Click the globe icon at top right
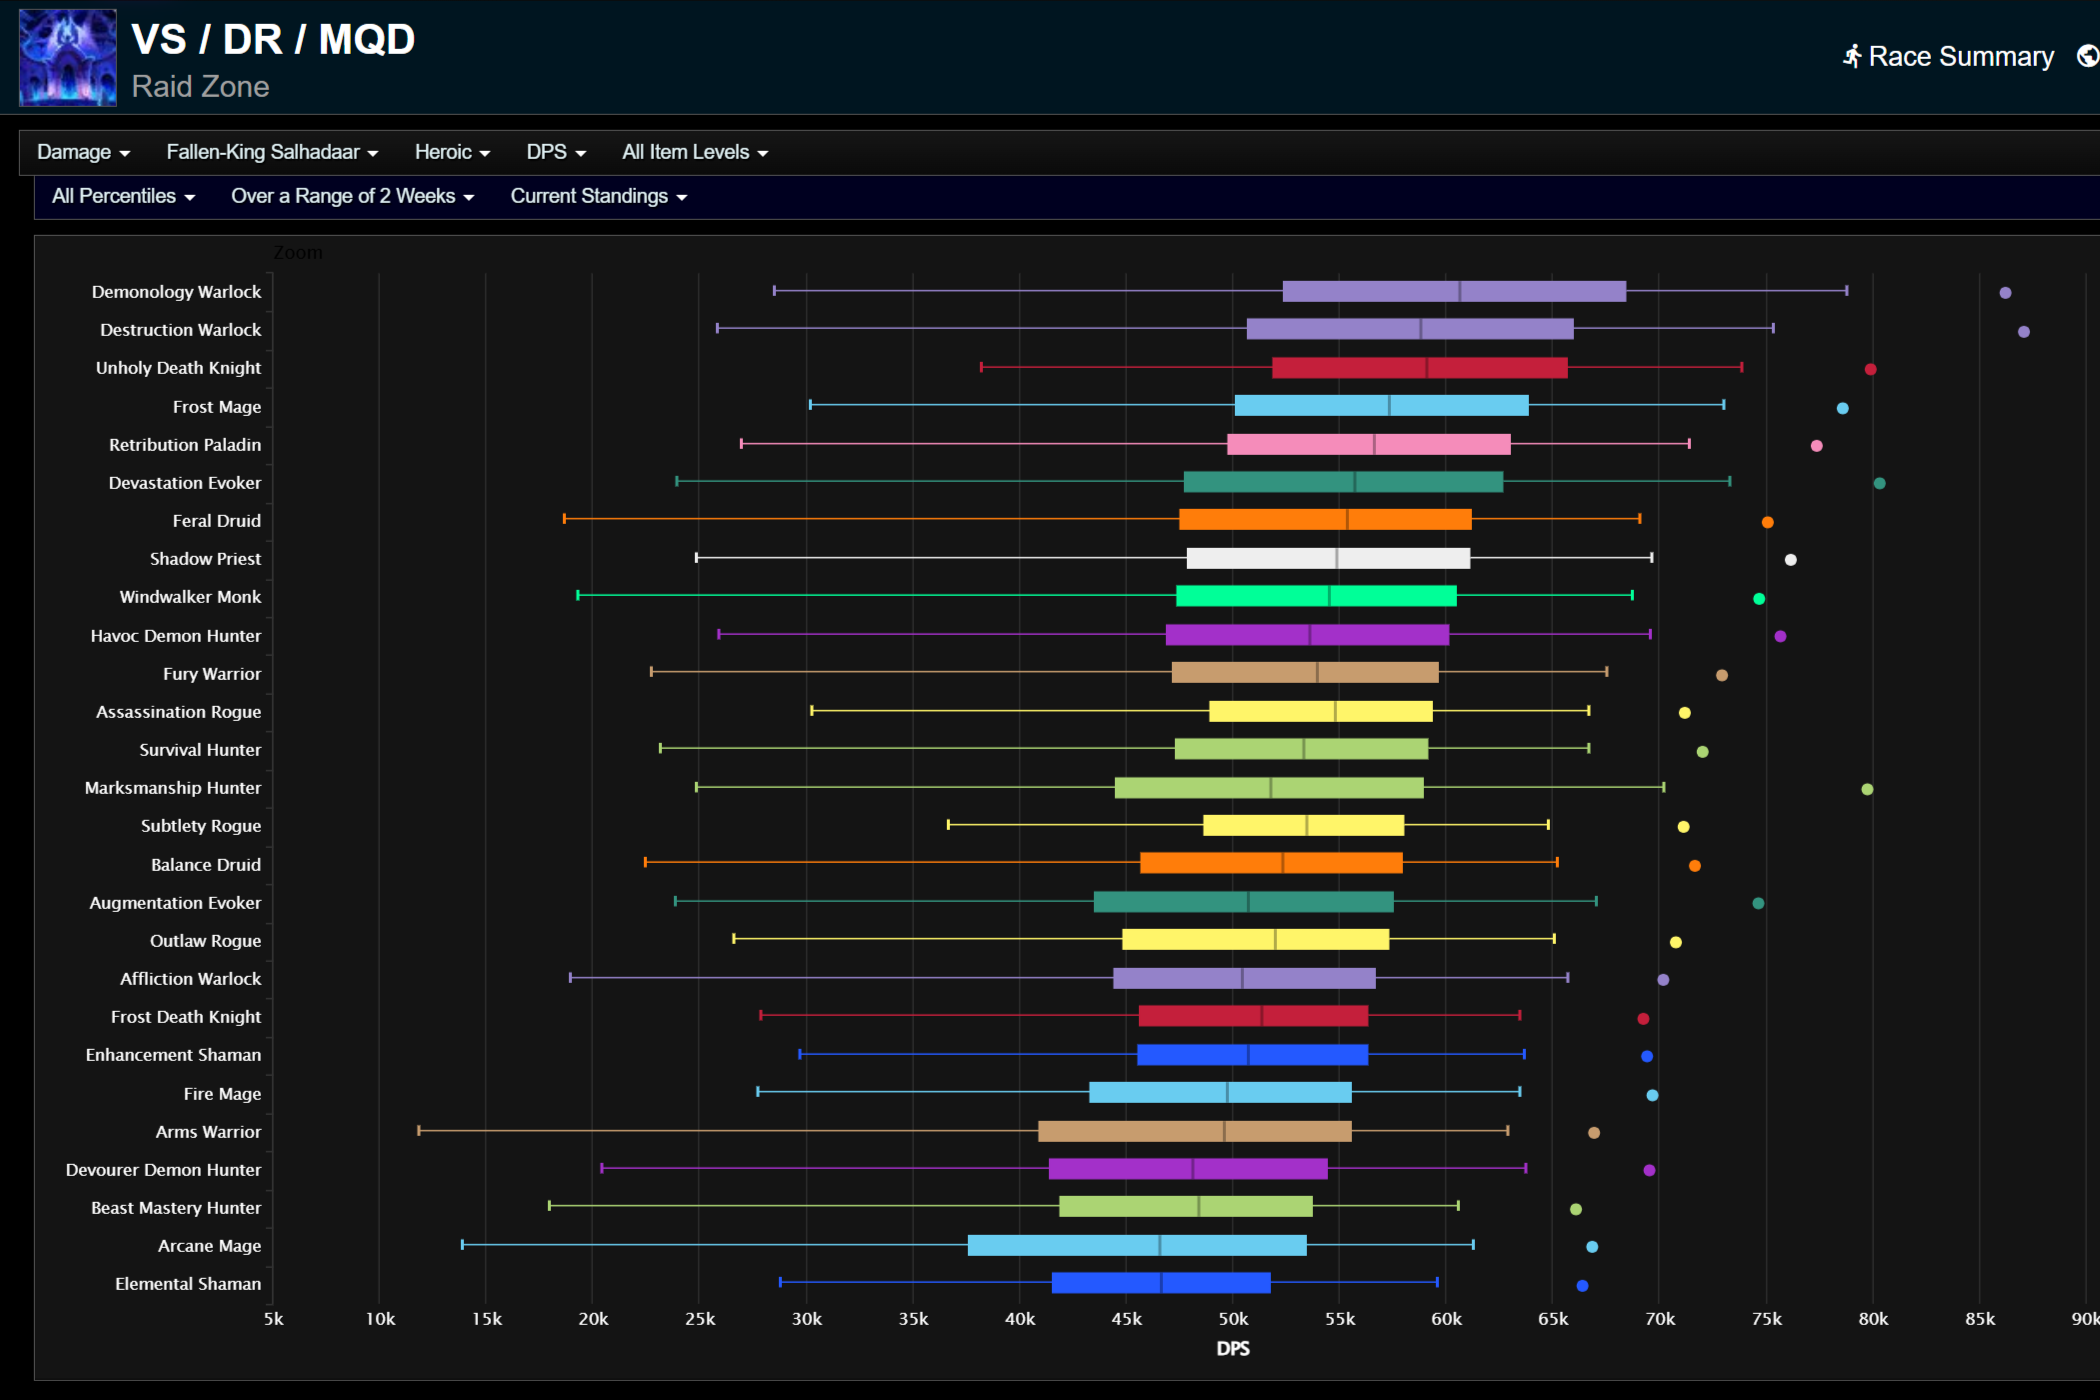This screenshot has height=1400, width=2100. 2088,56
